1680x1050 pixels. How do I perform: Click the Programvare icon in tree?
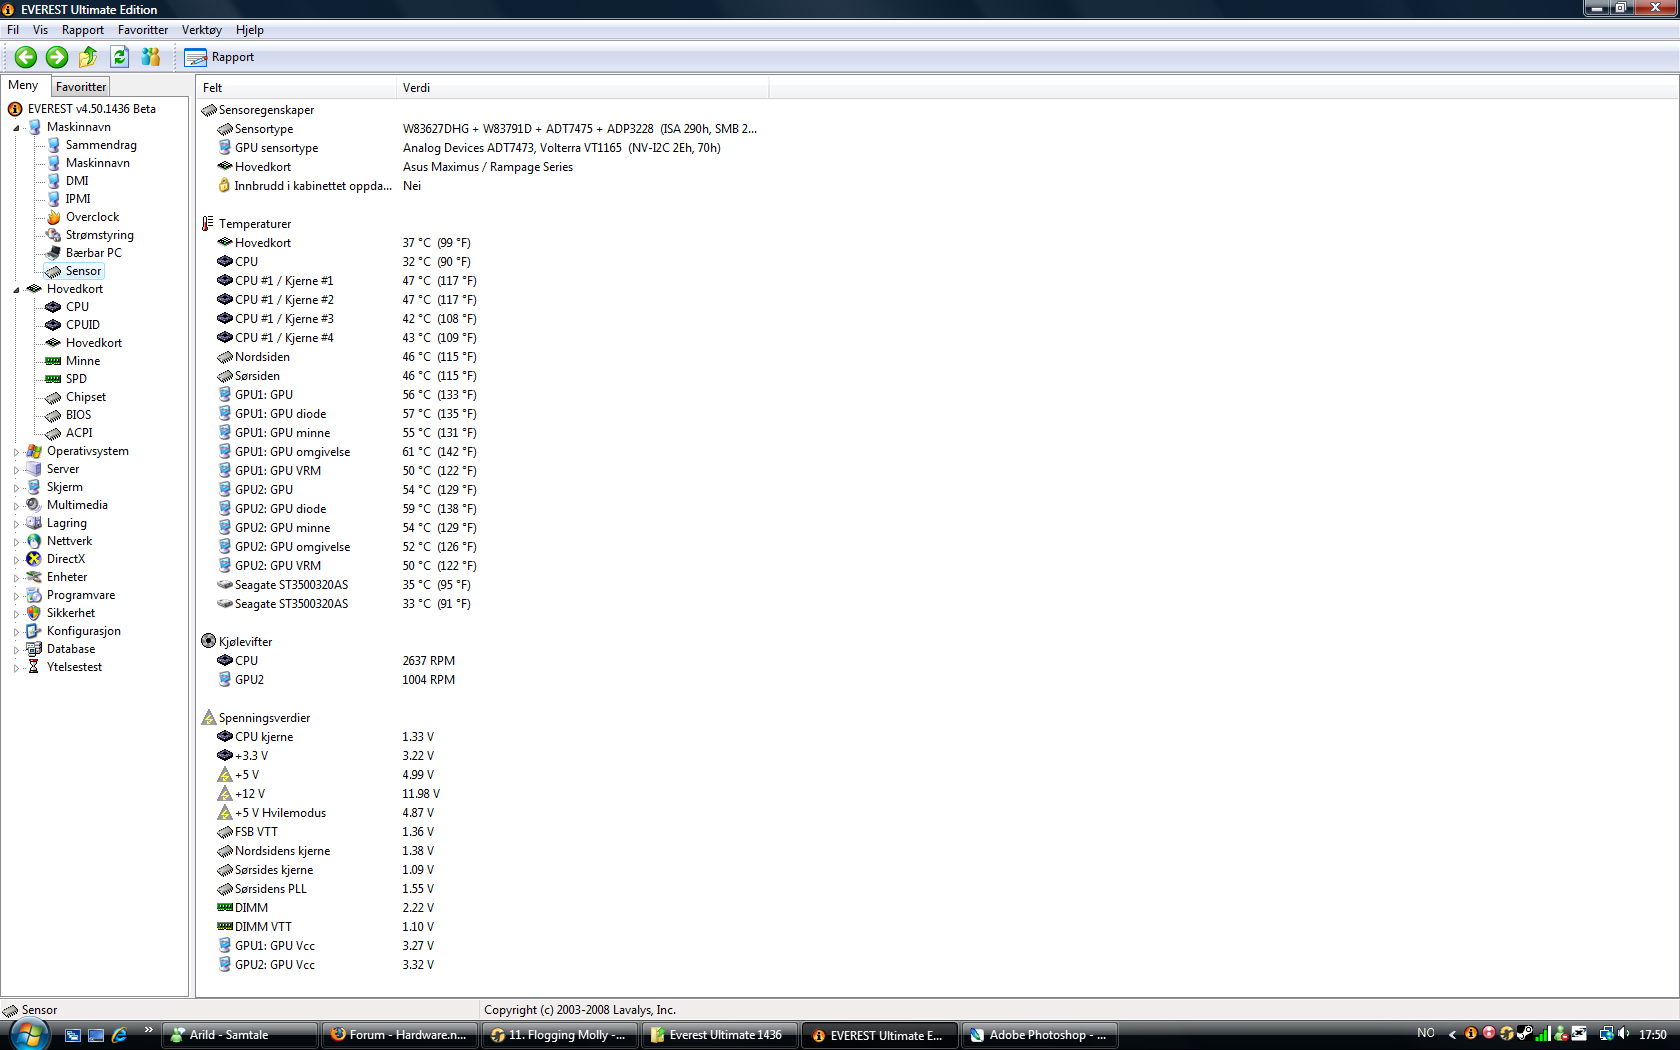34,595
